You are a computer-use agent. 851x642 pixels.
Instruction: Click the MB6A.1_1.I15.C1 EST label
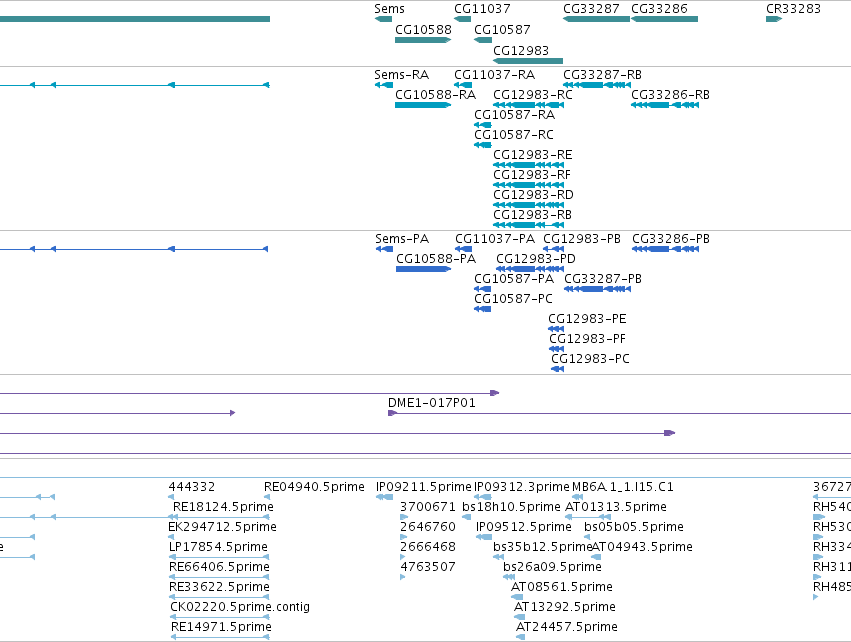click(623, 487)
